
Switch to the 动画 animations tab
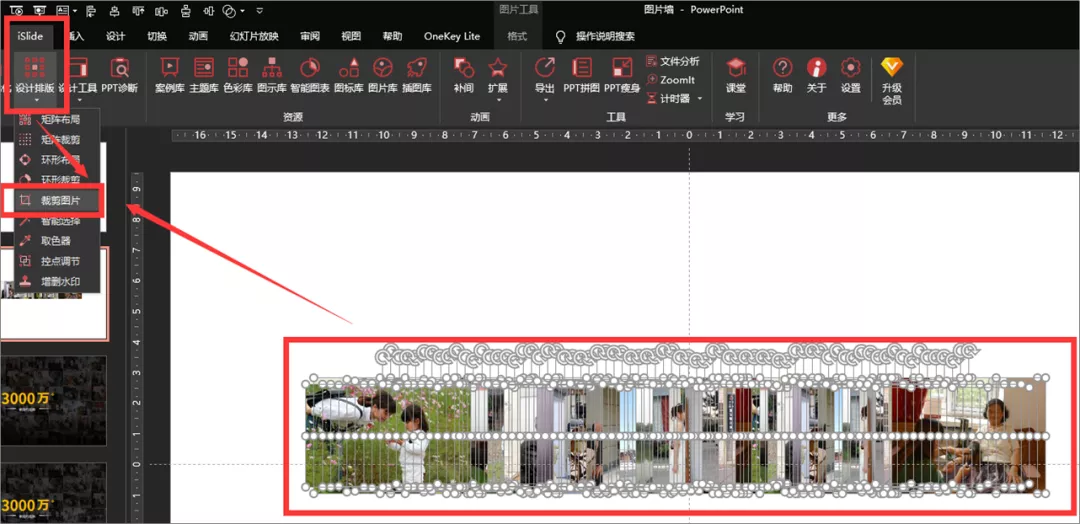(x=198, y=36)
